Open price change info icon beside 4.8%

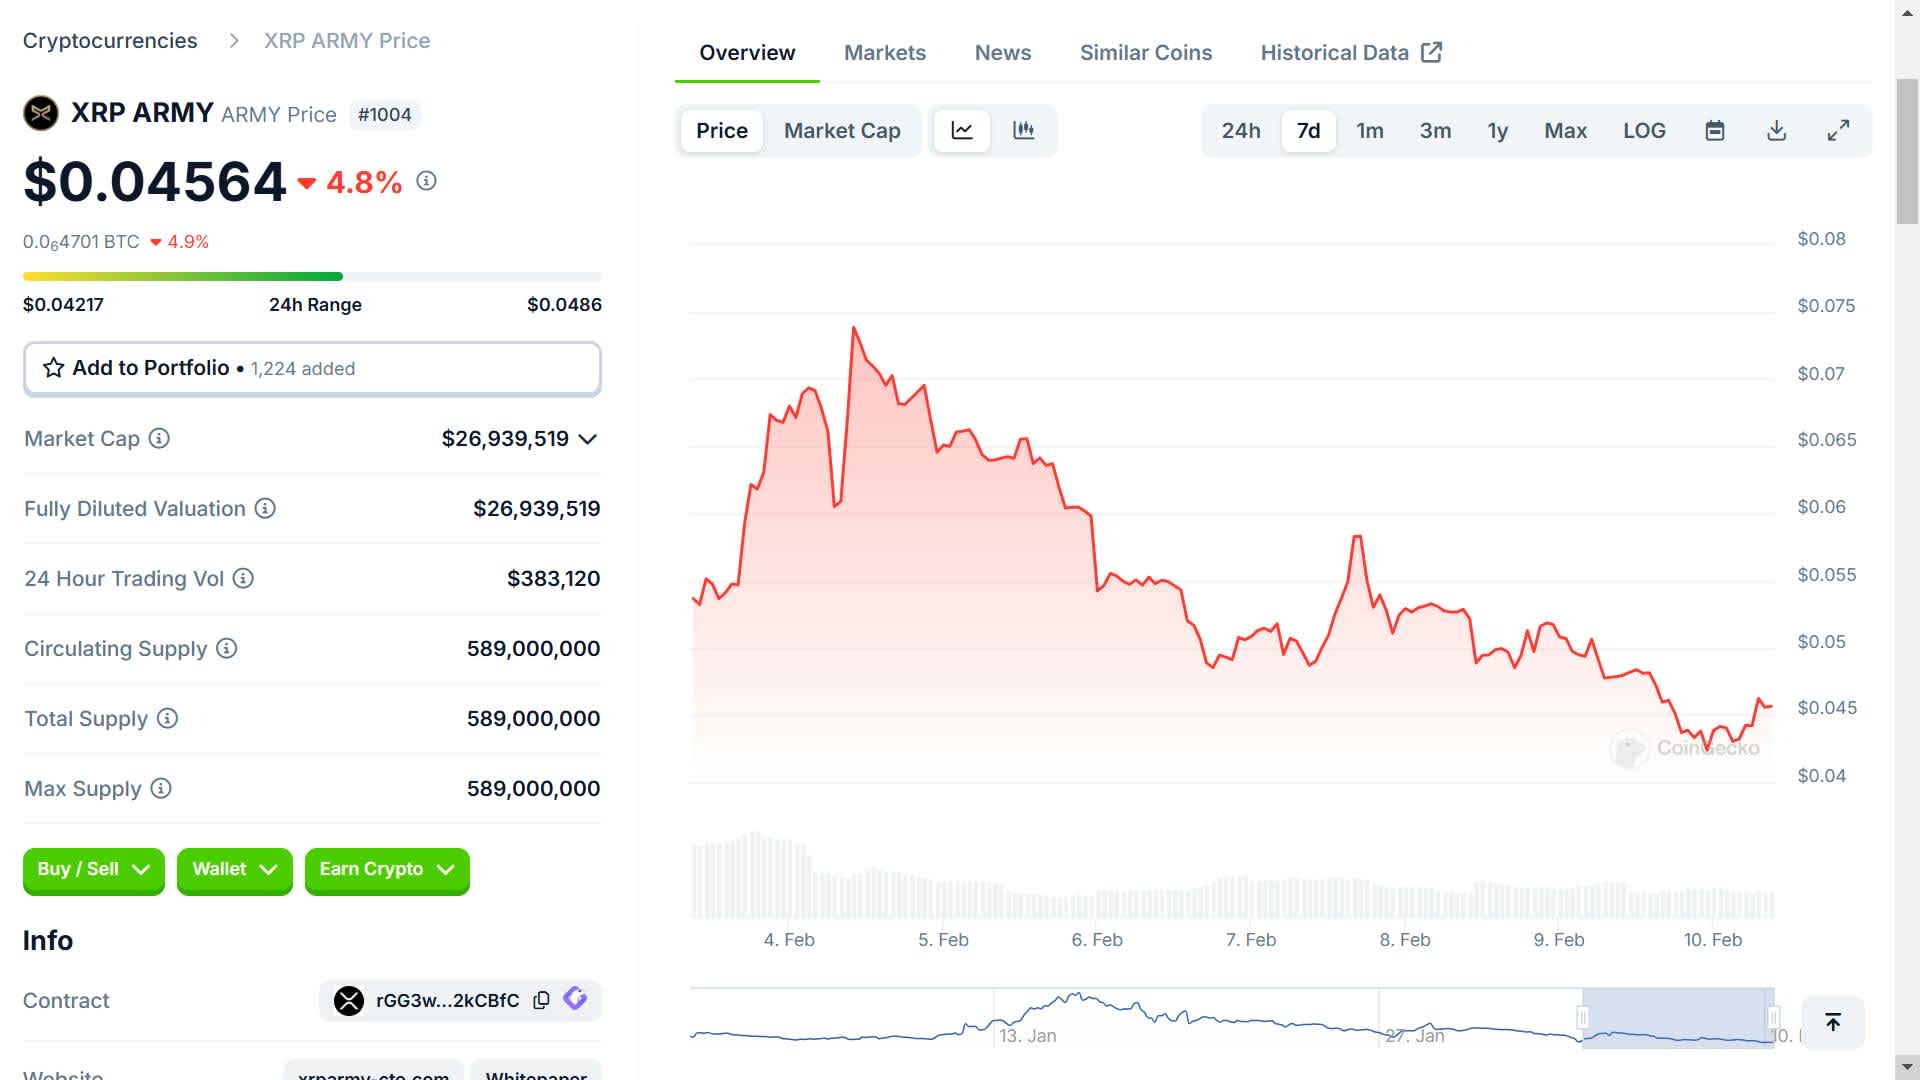(x=427, y=181)
